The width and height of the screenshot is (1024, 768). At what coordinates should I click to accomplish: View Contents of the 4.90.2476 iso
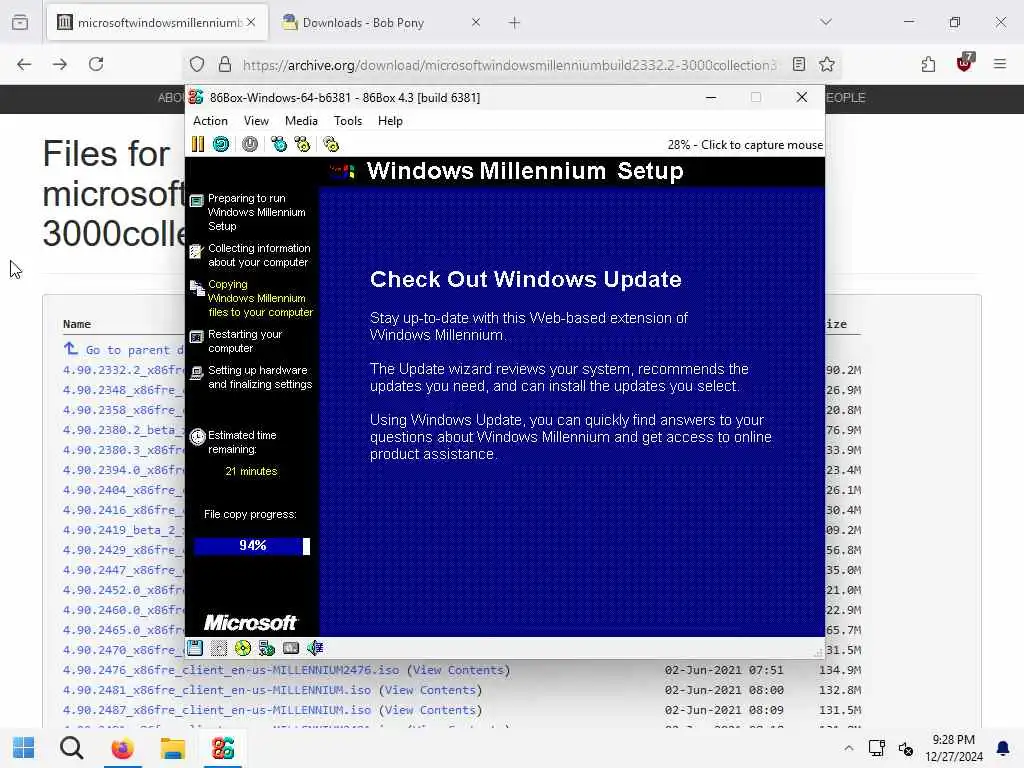458,670
